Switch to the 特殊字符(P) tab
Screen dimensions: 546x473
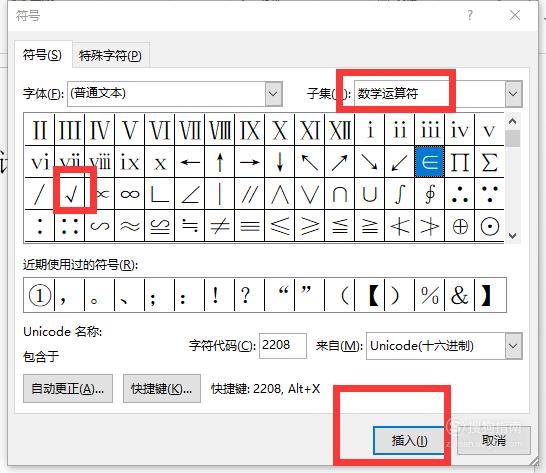(110, 55)
